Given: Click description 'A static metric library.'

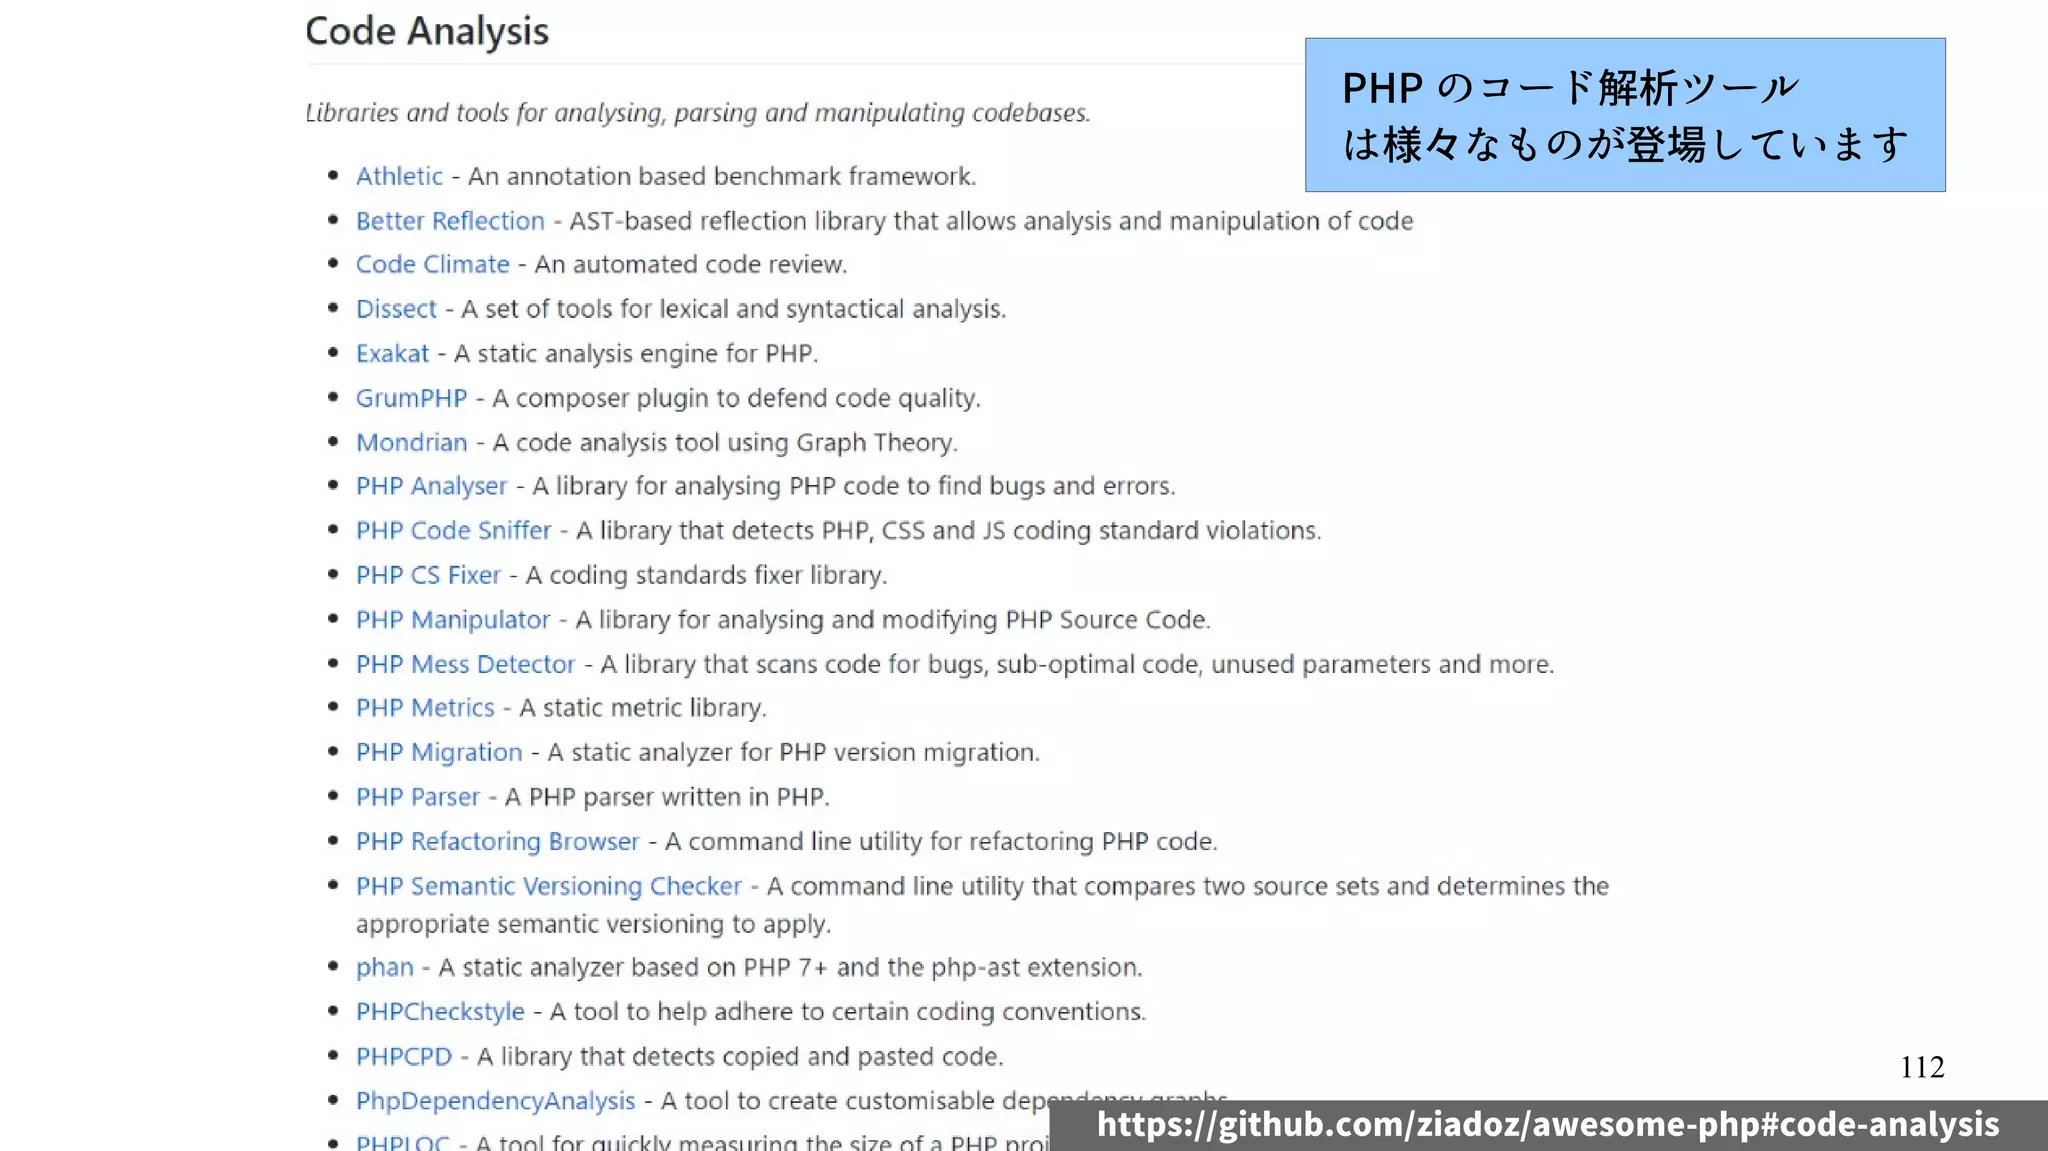Looking at the screenshot, I should 643,708.
